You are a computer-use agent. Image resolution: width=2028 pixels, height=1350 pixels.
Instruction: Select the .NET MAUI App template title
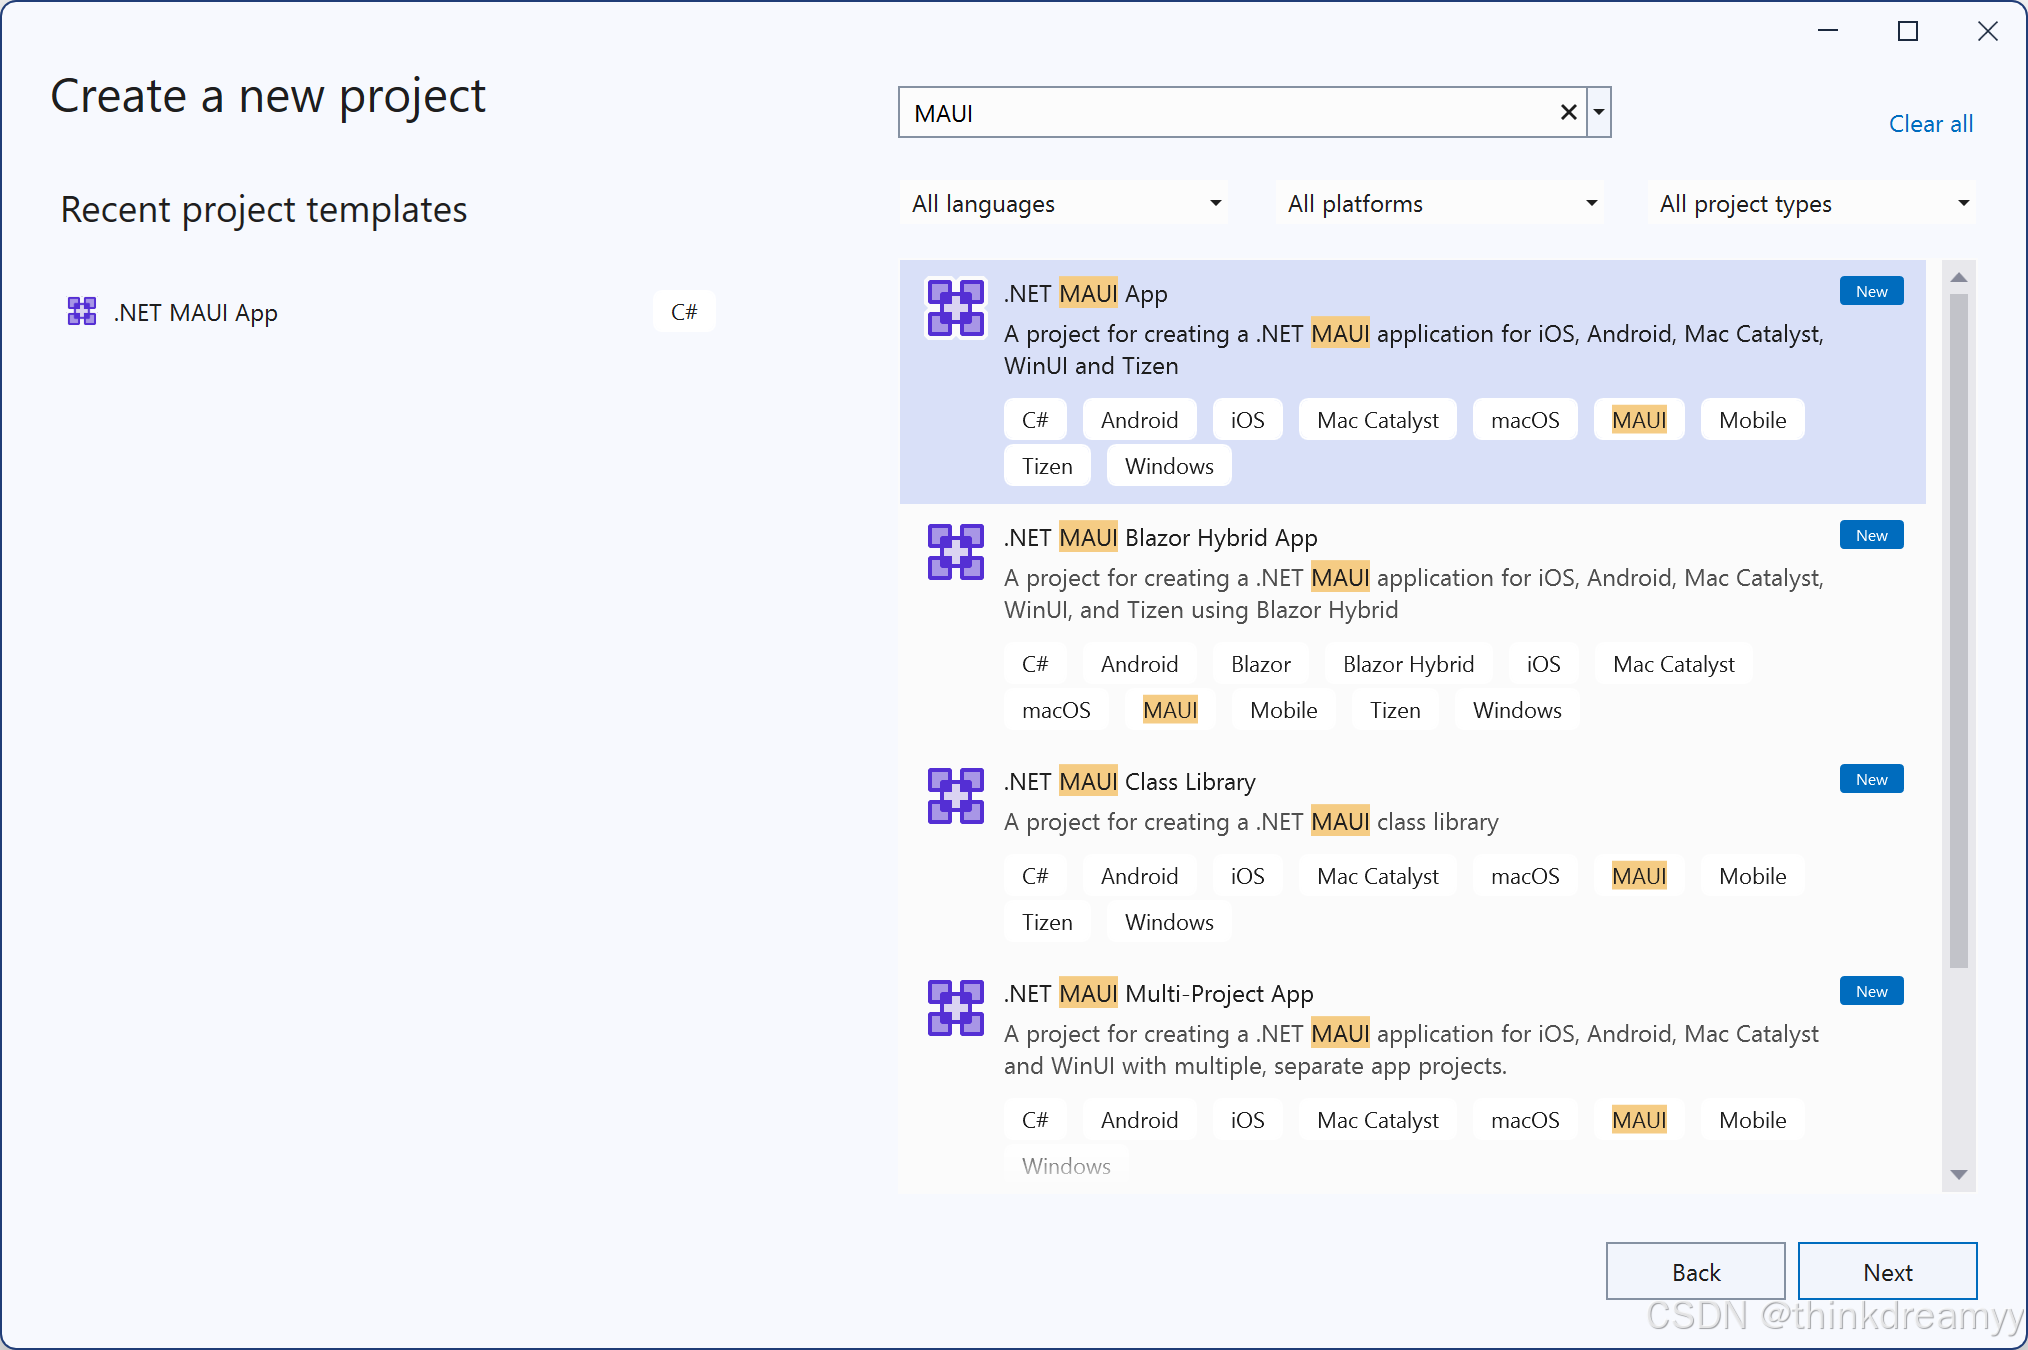tap(1086, 294)
